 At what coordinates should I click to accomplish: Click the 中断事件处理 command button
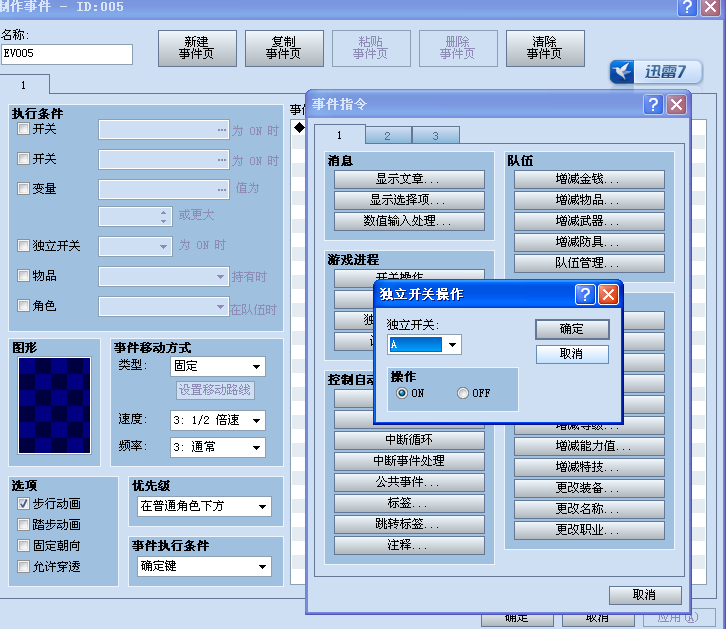(409, 461)
